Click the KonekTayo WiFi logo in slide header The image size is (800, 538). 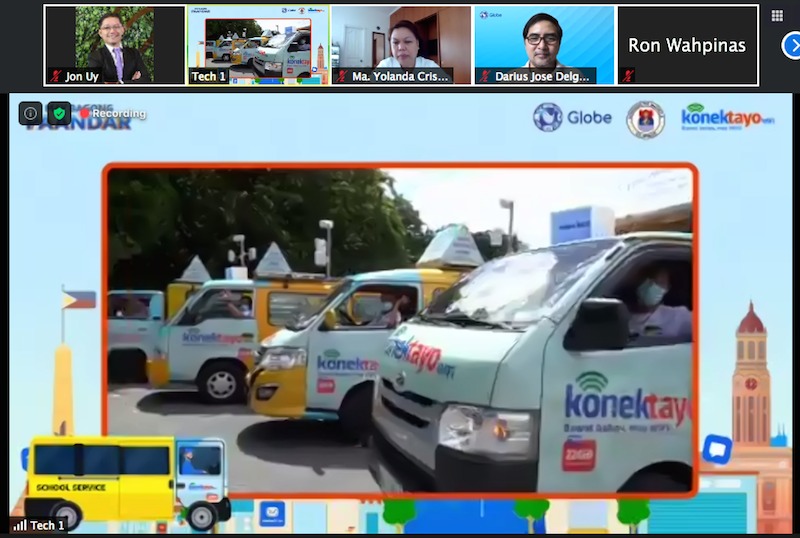point(727,117)
